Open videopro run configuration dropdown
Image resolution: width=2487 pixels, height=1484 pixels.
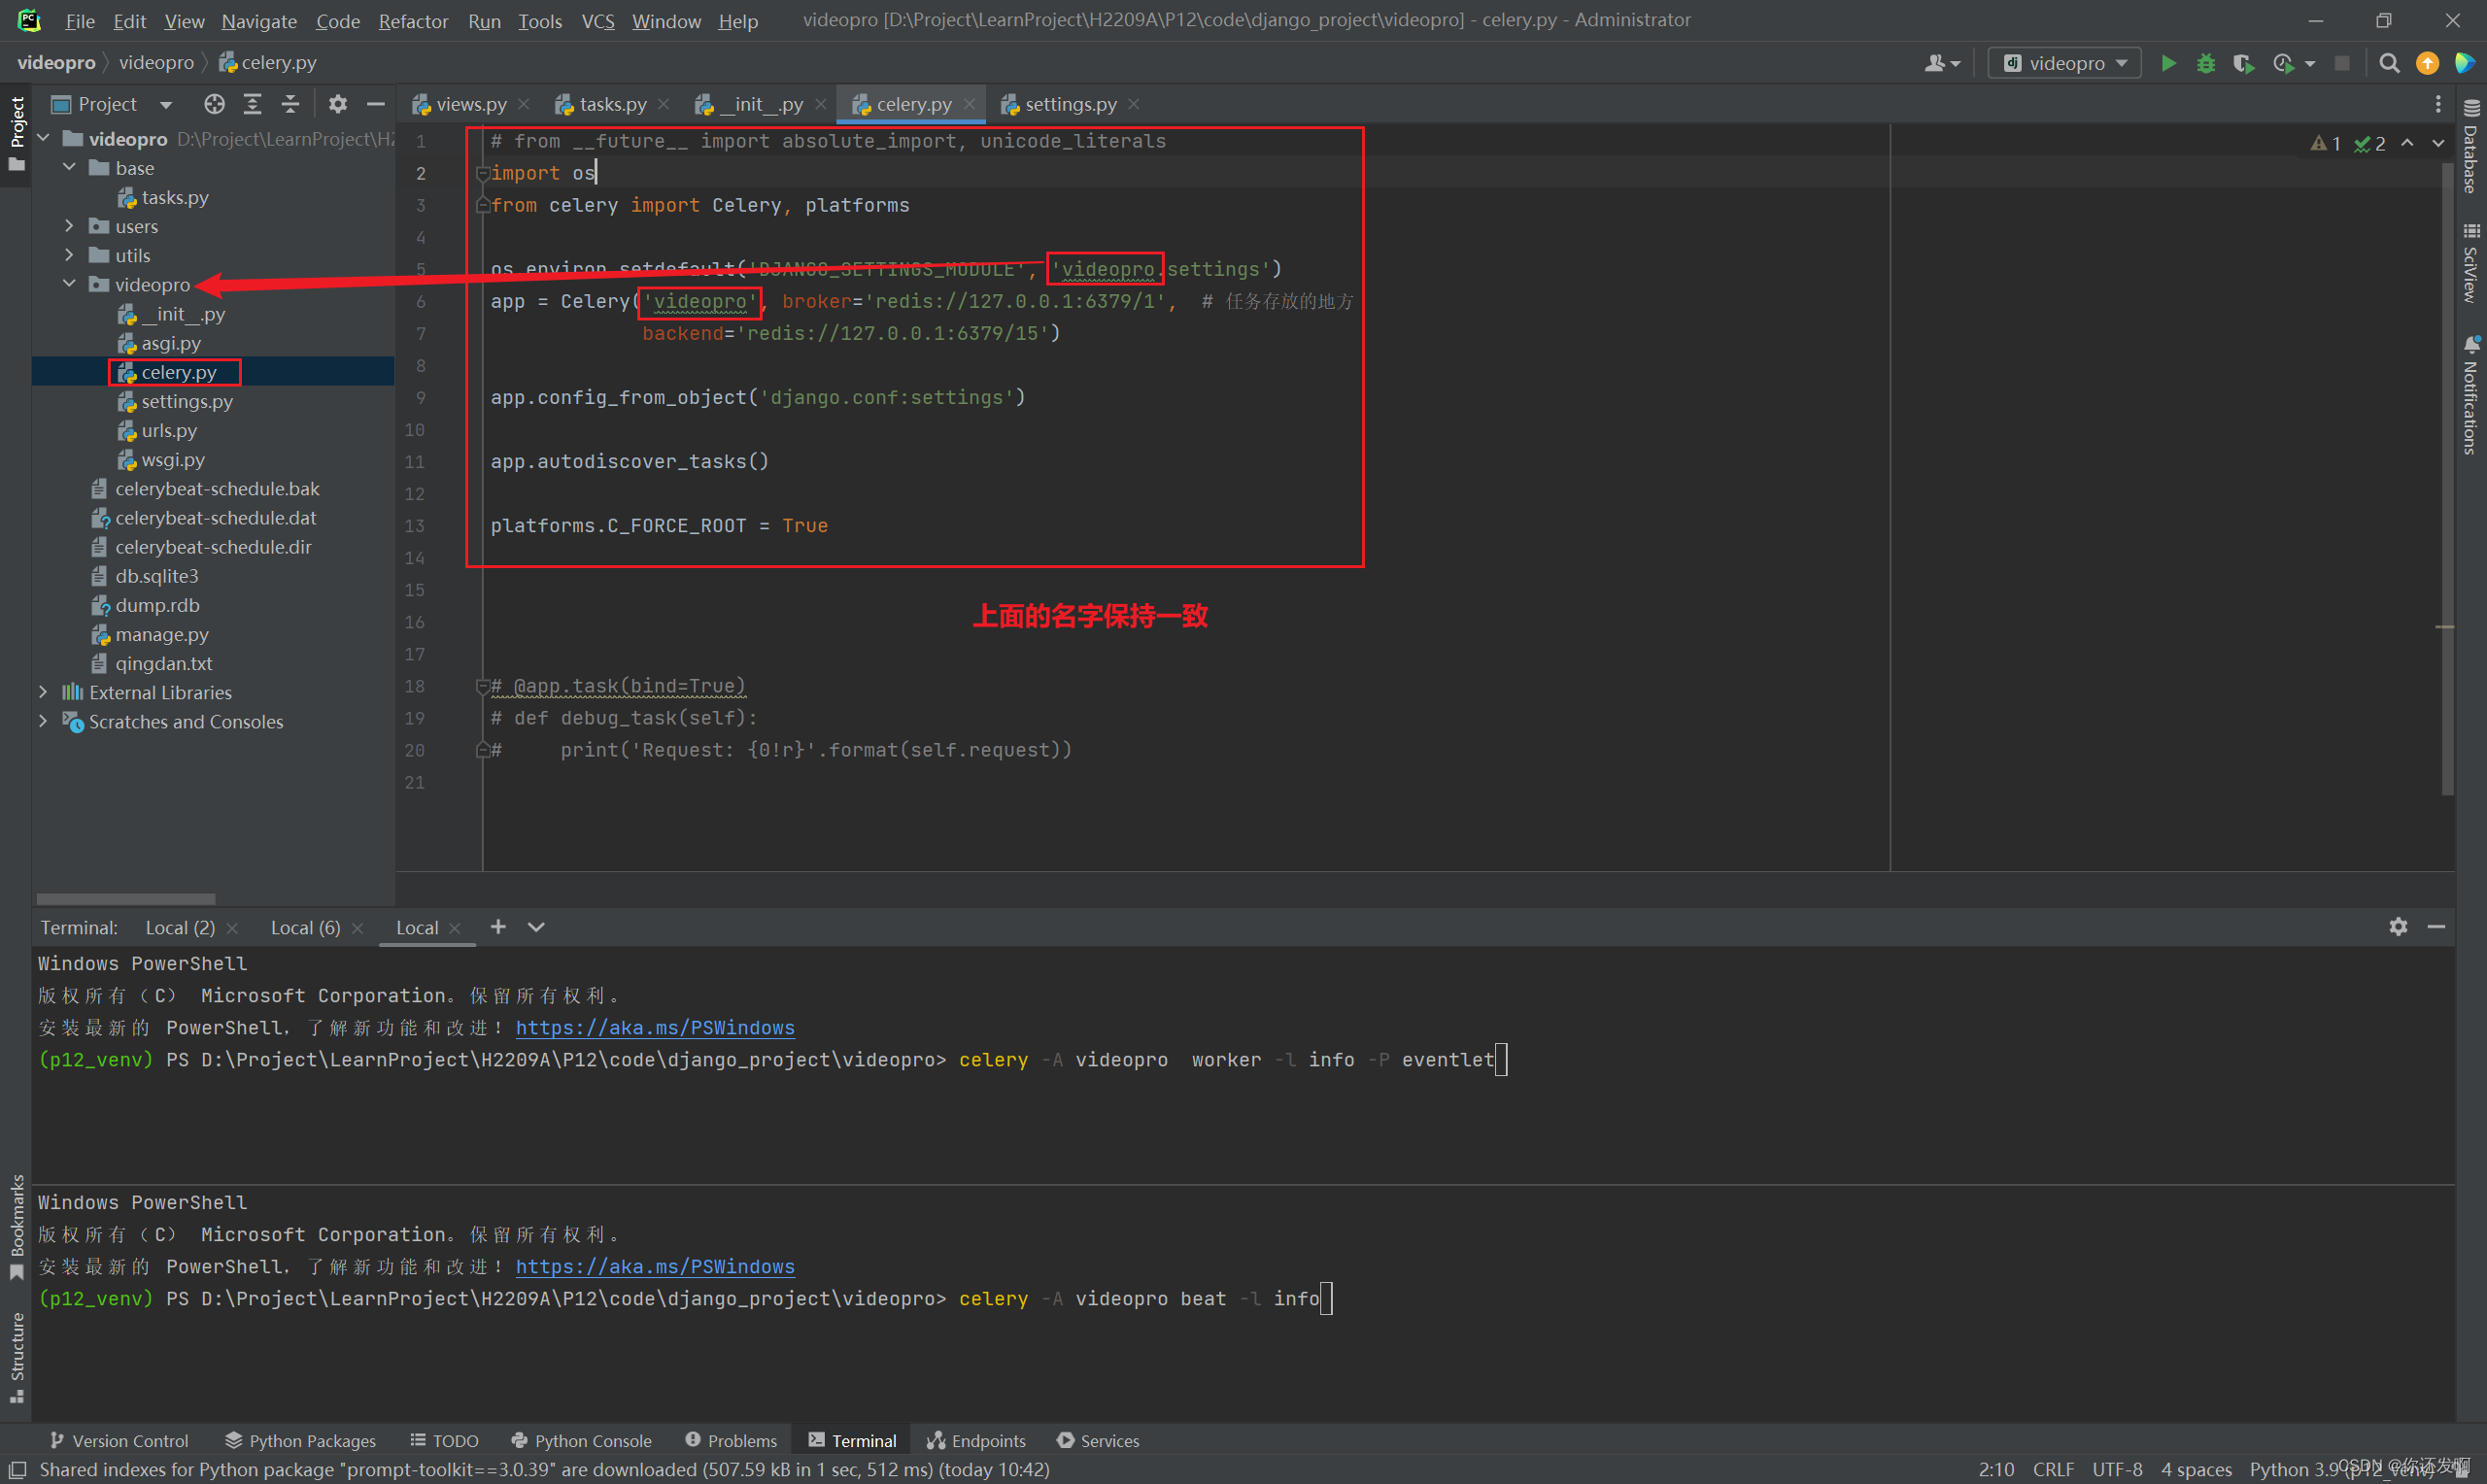pyautogui.click(x=2065, y=64)
